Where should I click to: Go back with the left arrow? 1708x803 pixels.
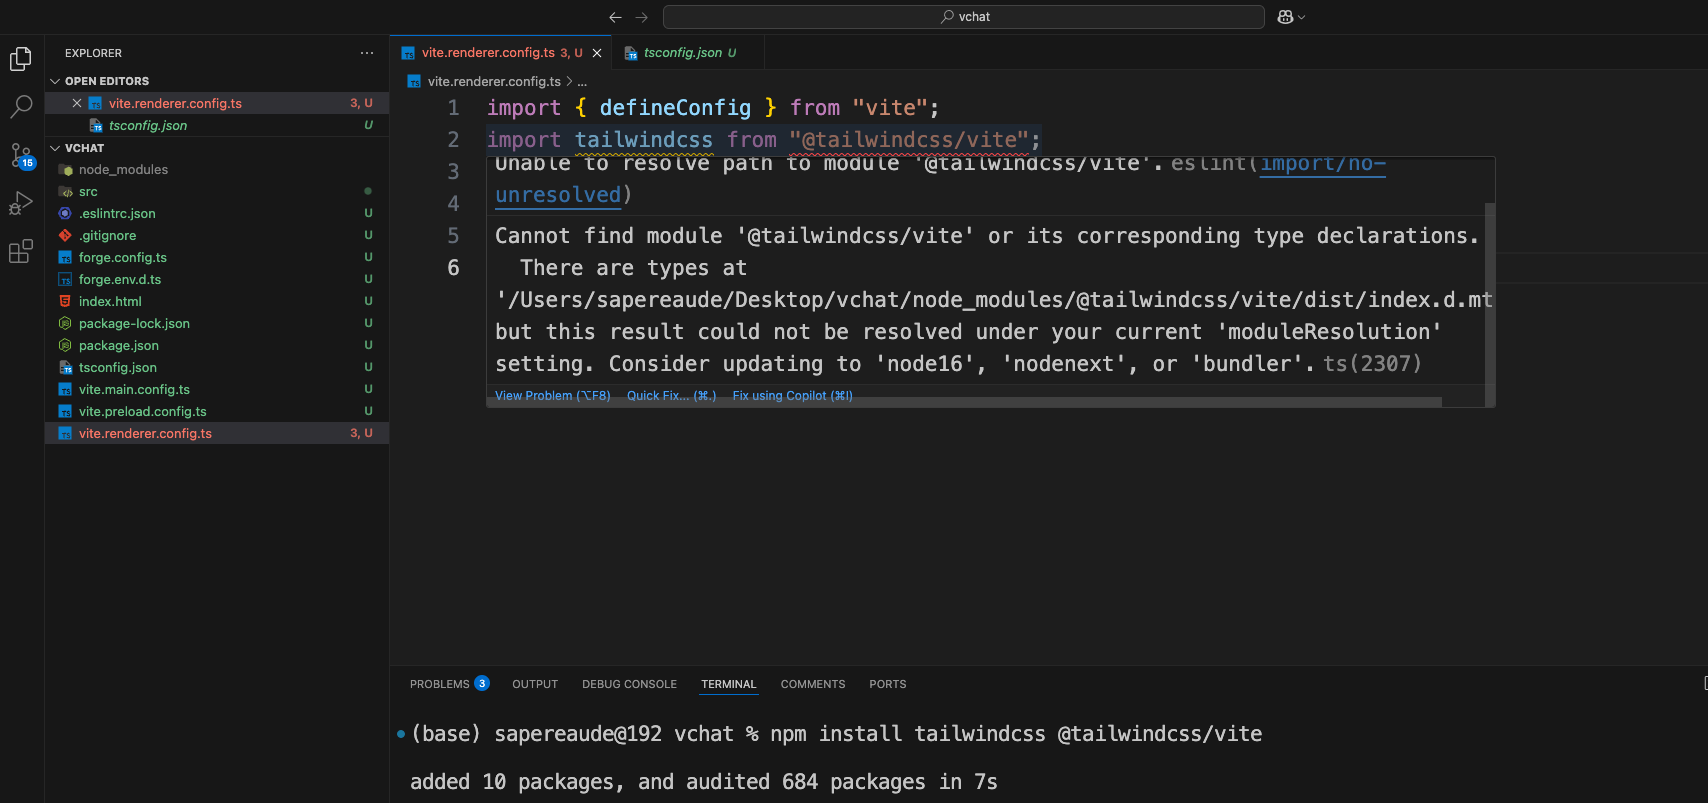(x=615, y=17)
